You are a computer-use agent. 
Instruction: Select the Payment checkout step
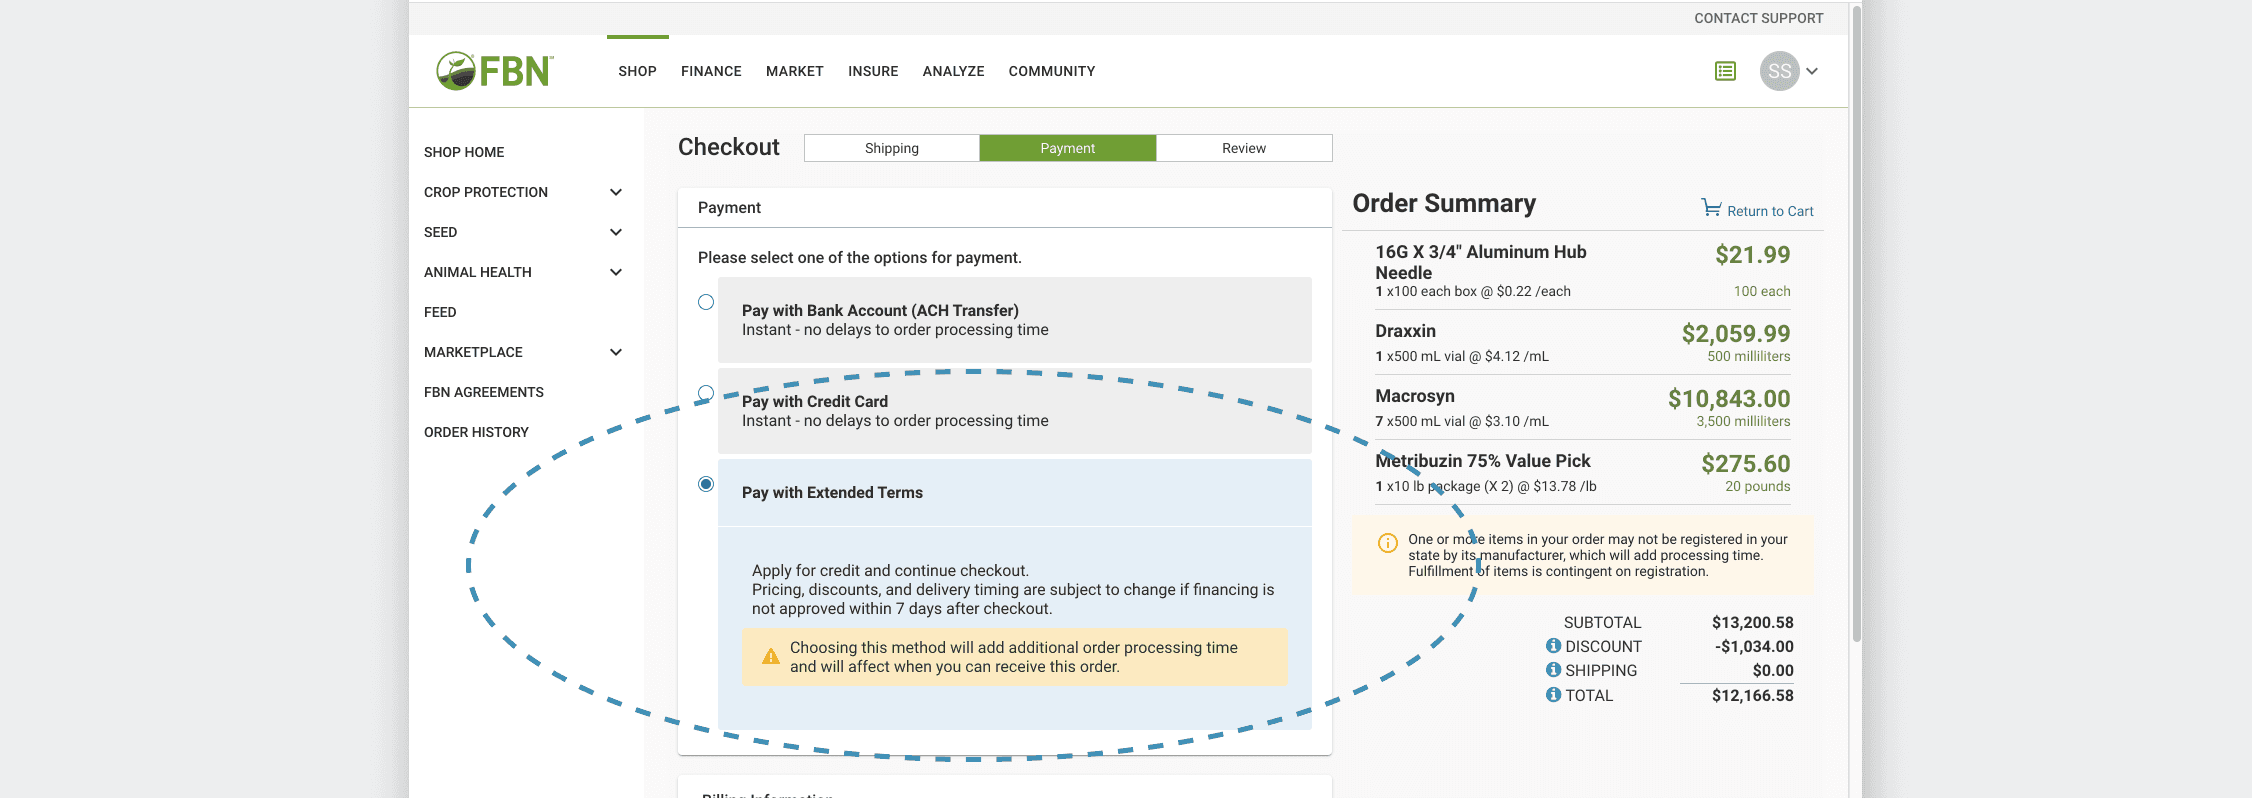[1068, 148]
